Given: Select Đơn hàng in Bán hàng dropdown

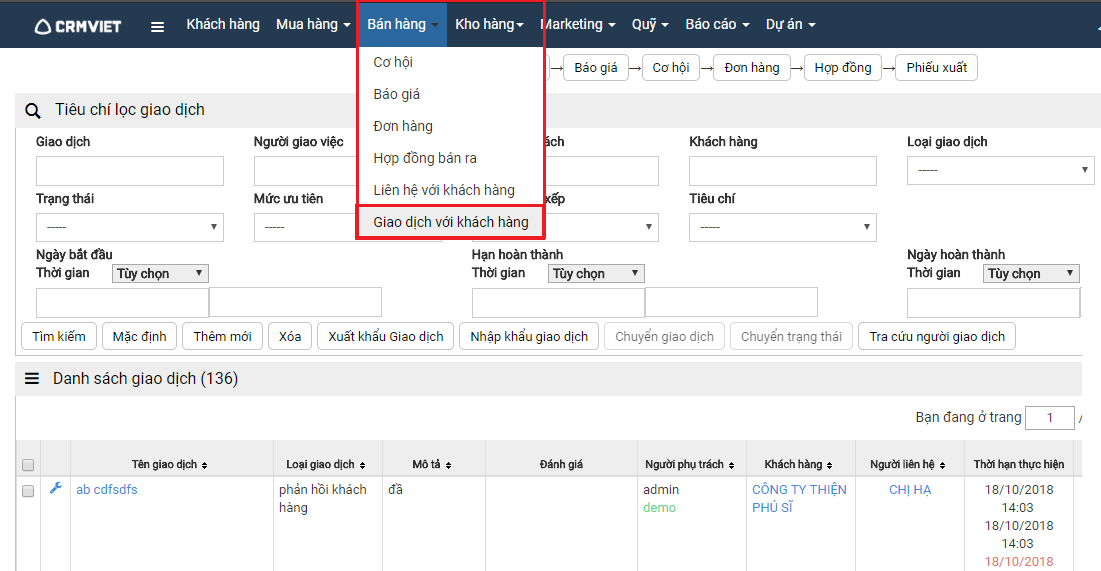Looking at the screenshot, I should pos(403,126).
